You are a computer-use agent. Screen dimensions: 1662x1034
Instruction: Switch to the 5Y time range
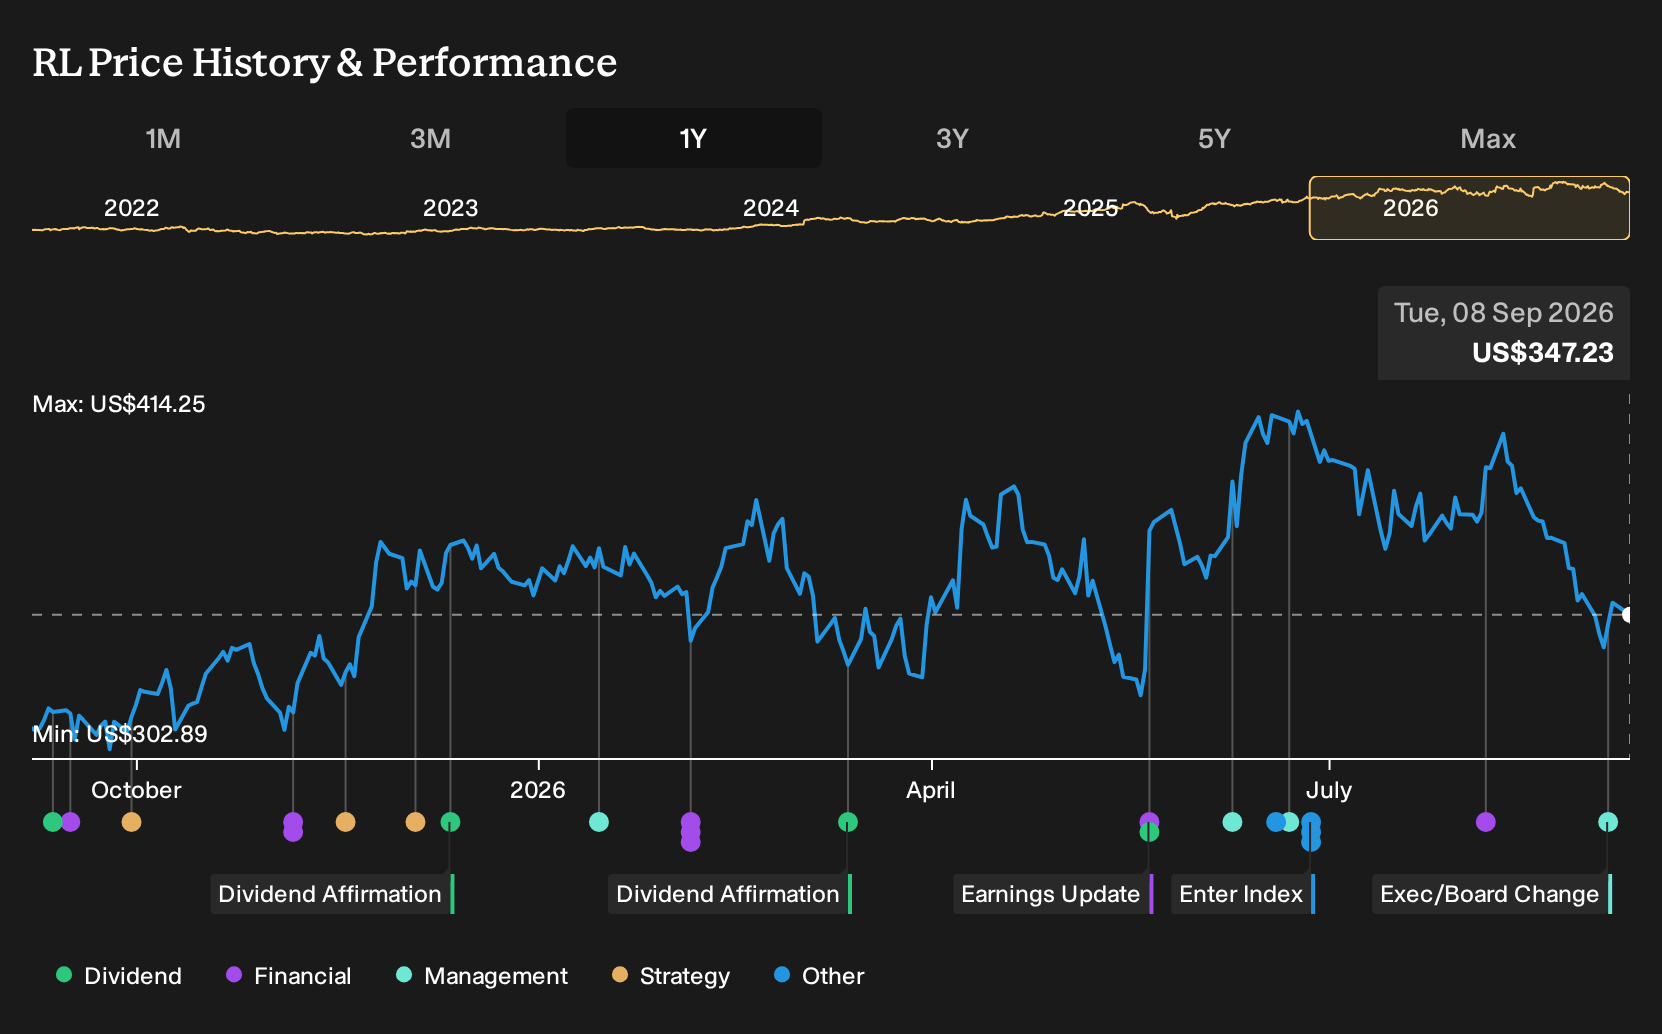coord(1214,138)
